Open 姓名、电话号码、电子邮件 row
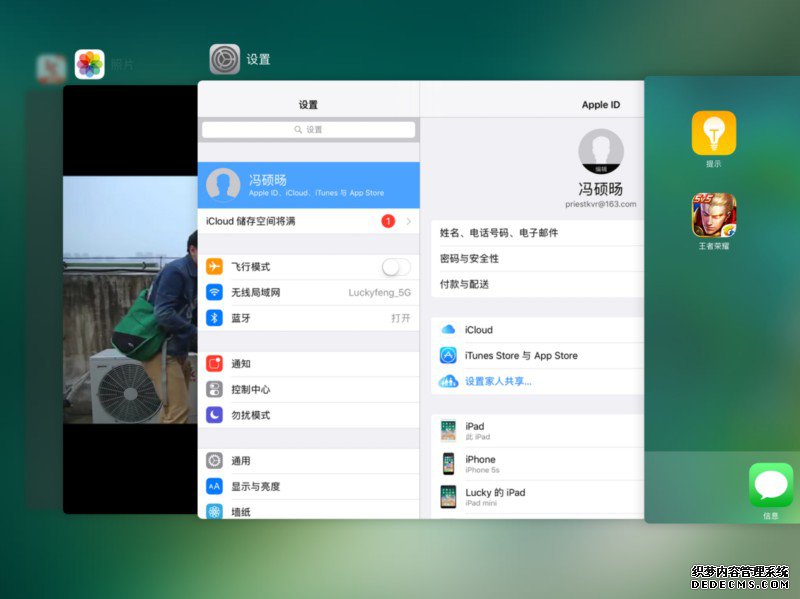800x599 pixels. click(x=537, y=233)
